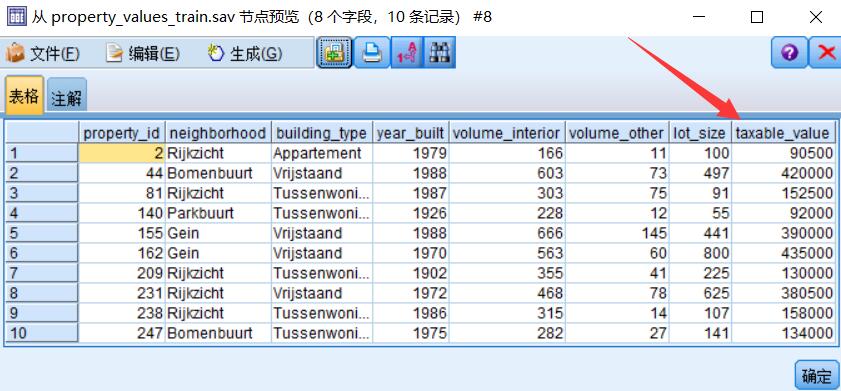Click the binoculars search icon
841x391 pixels.
pyautogui.click(x=439, y=53)
